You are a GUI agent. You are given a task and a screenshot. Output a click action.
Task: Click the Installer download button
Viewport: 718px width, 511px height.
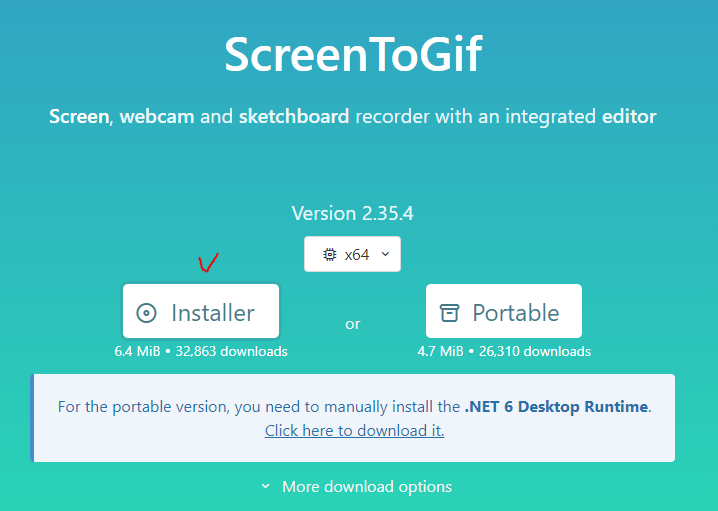(201, 311)
